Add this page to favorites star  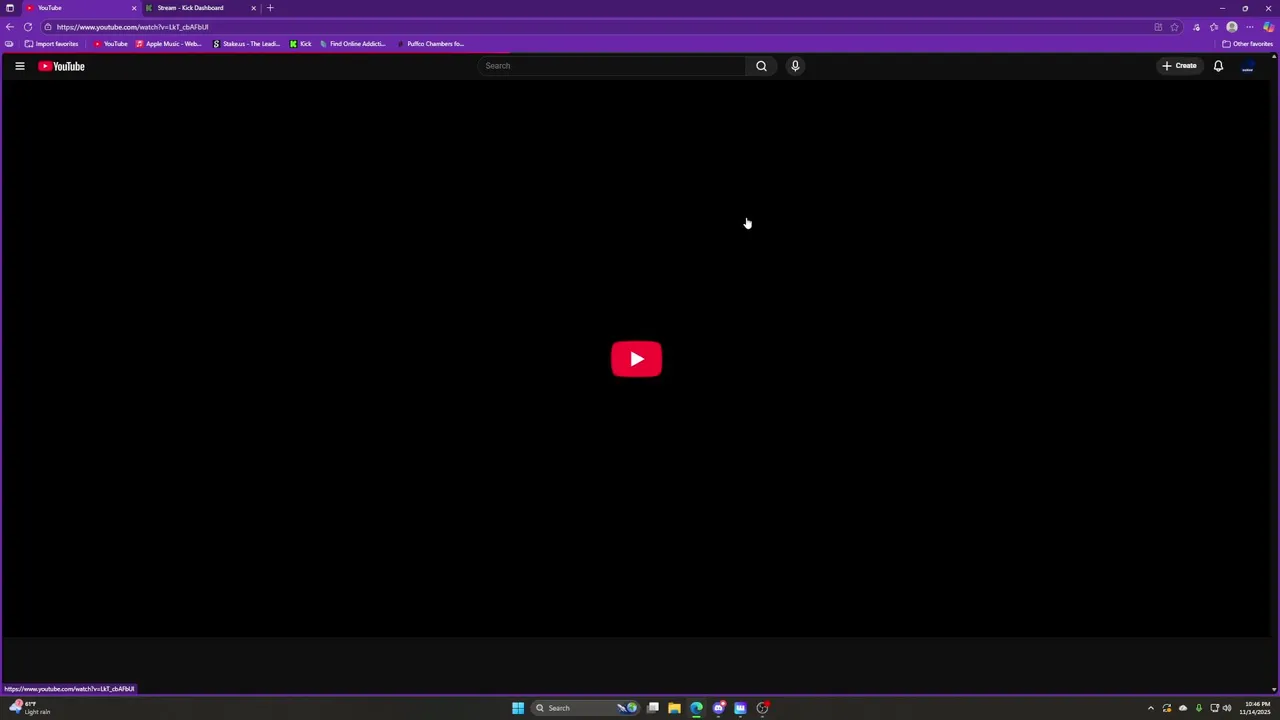pos(1175,27)
